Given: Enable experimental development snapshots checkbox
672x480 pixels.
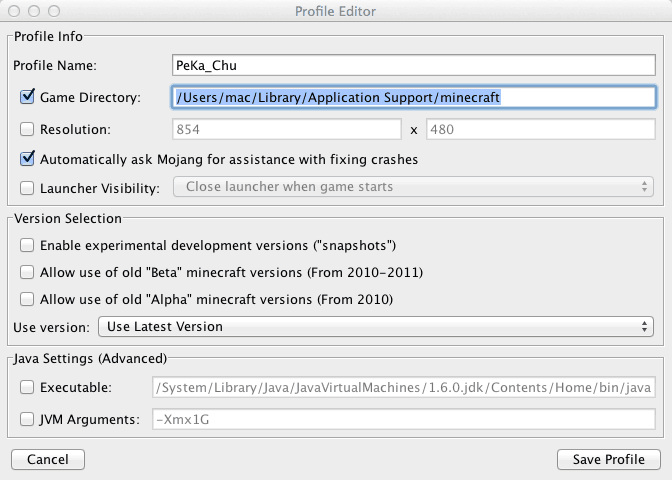Looking at the screenshot, I should pyautogui.click(x=27, y=245).
